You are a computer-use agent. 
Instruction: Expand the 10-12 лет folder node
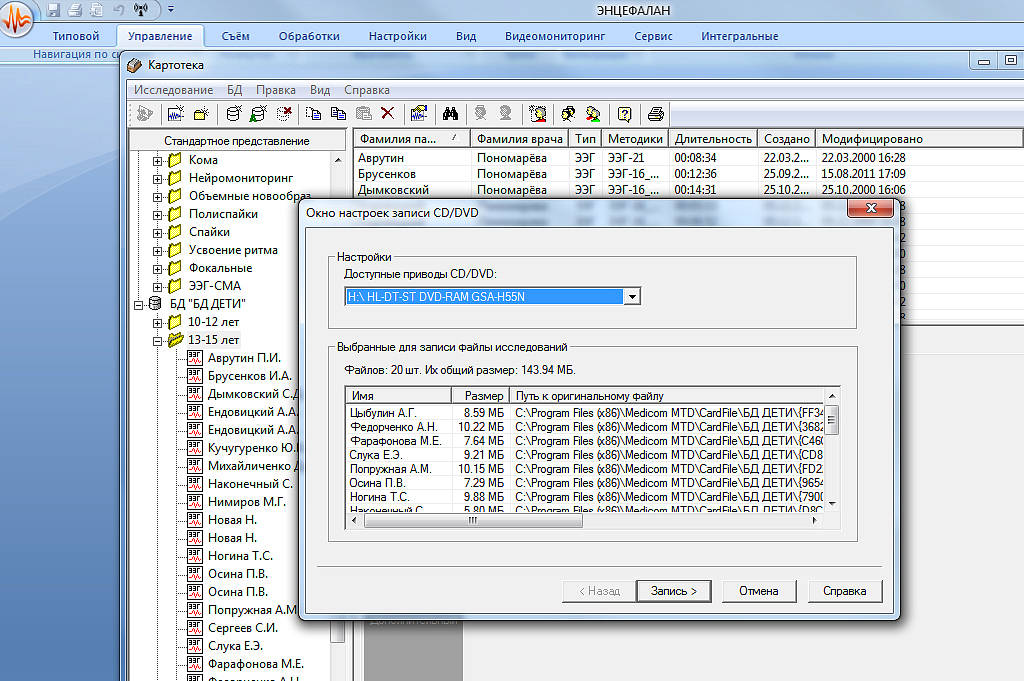point(157,323)
